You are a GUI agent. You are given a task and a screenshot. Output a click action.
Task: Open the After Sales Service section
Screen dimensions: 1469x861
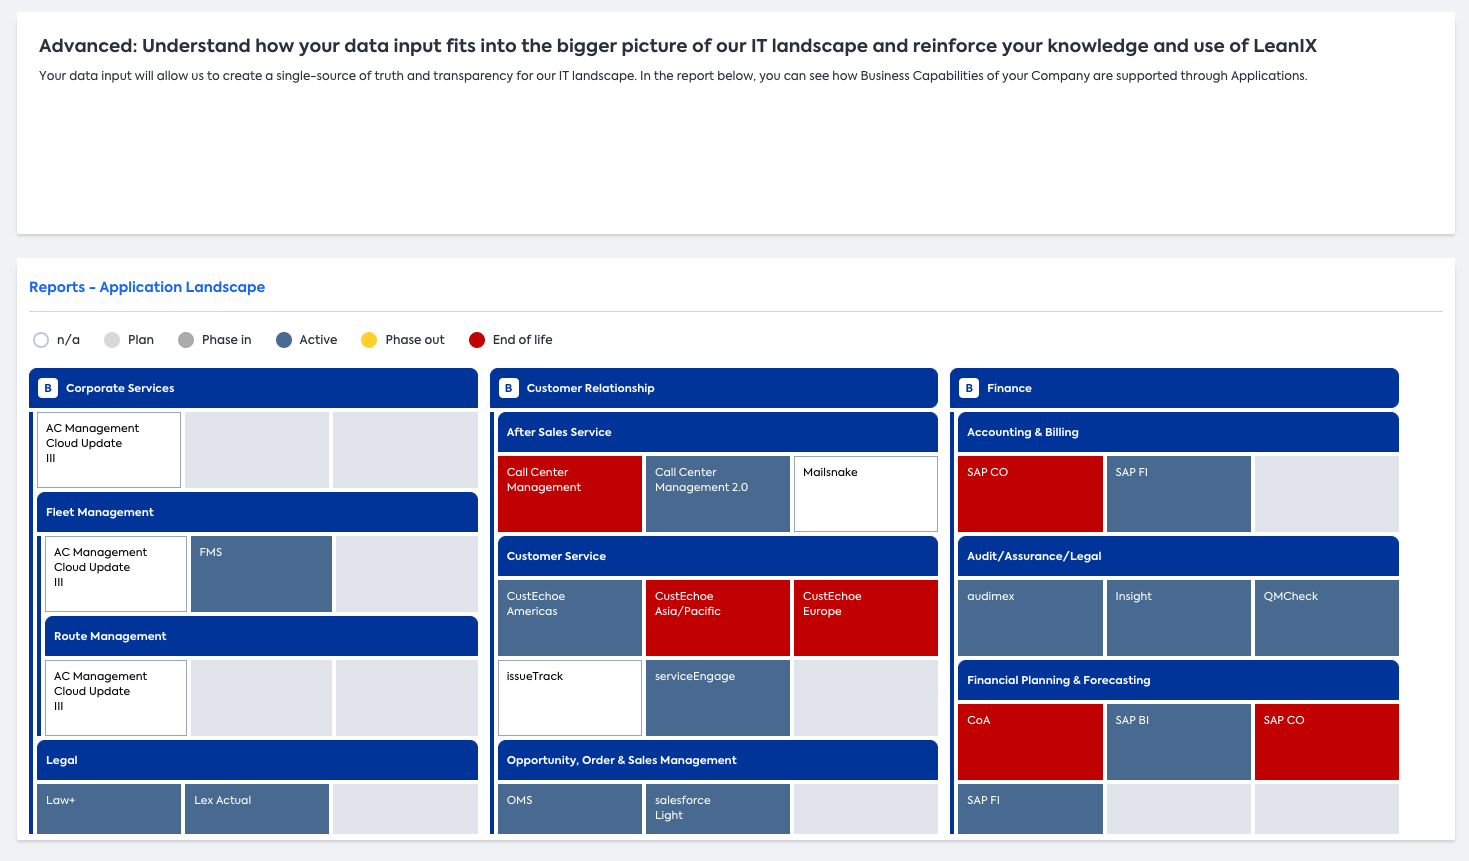718,432
